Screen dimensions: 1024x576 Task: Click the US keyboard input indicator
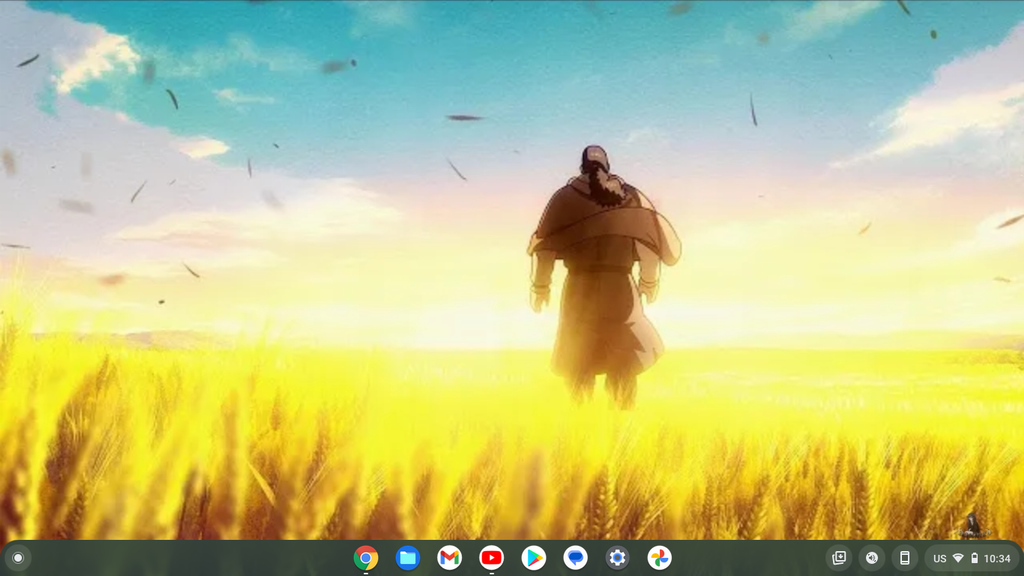click(939, 558)
